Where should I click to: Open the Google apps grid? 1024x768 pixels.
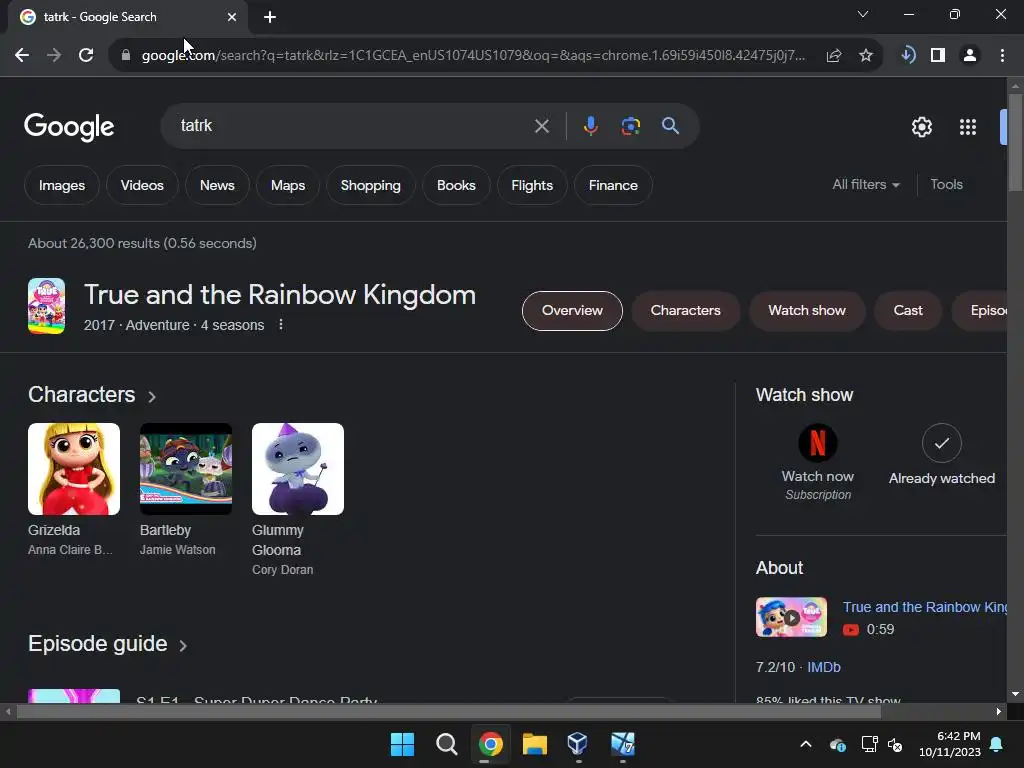(x=968, y=127)
